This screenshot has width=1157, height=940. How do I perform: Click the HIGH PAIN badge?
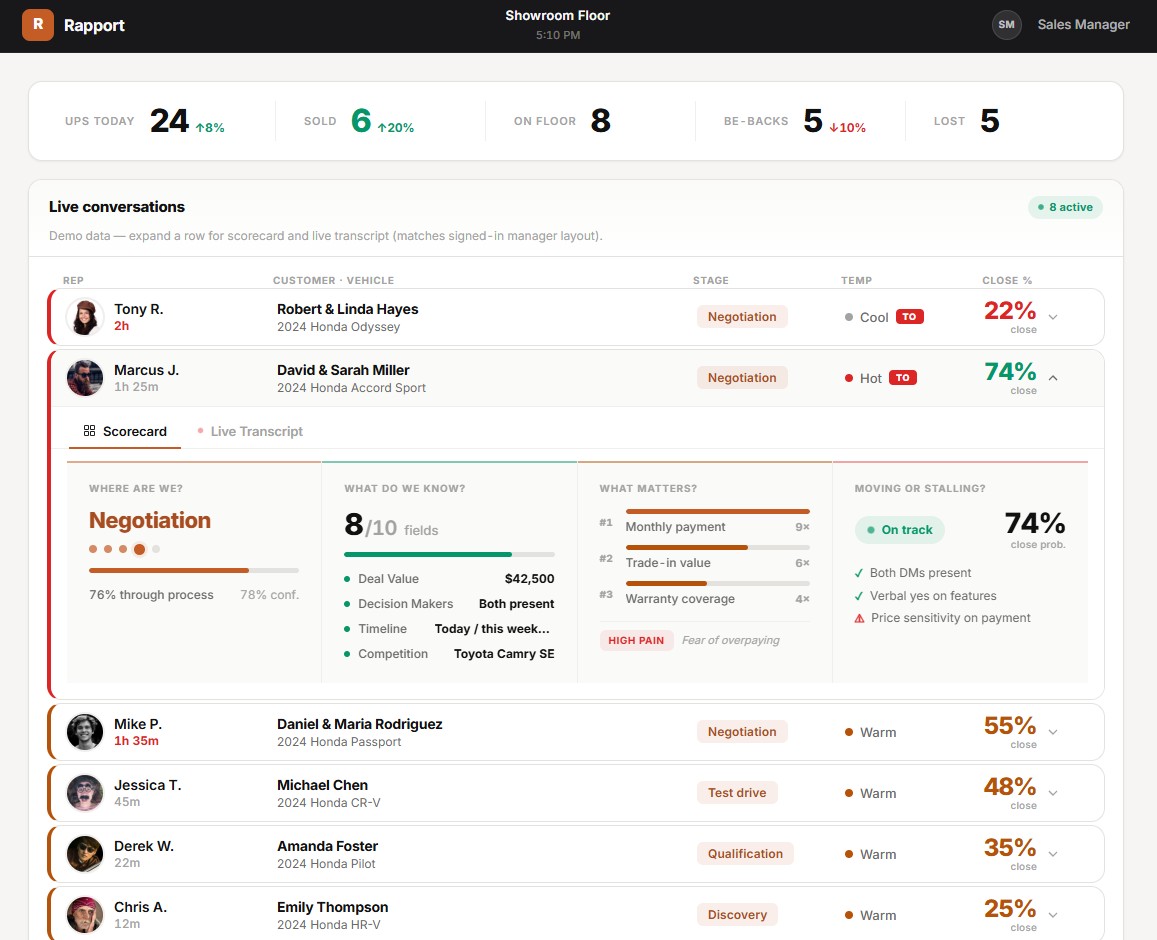(x=636, y=640)
